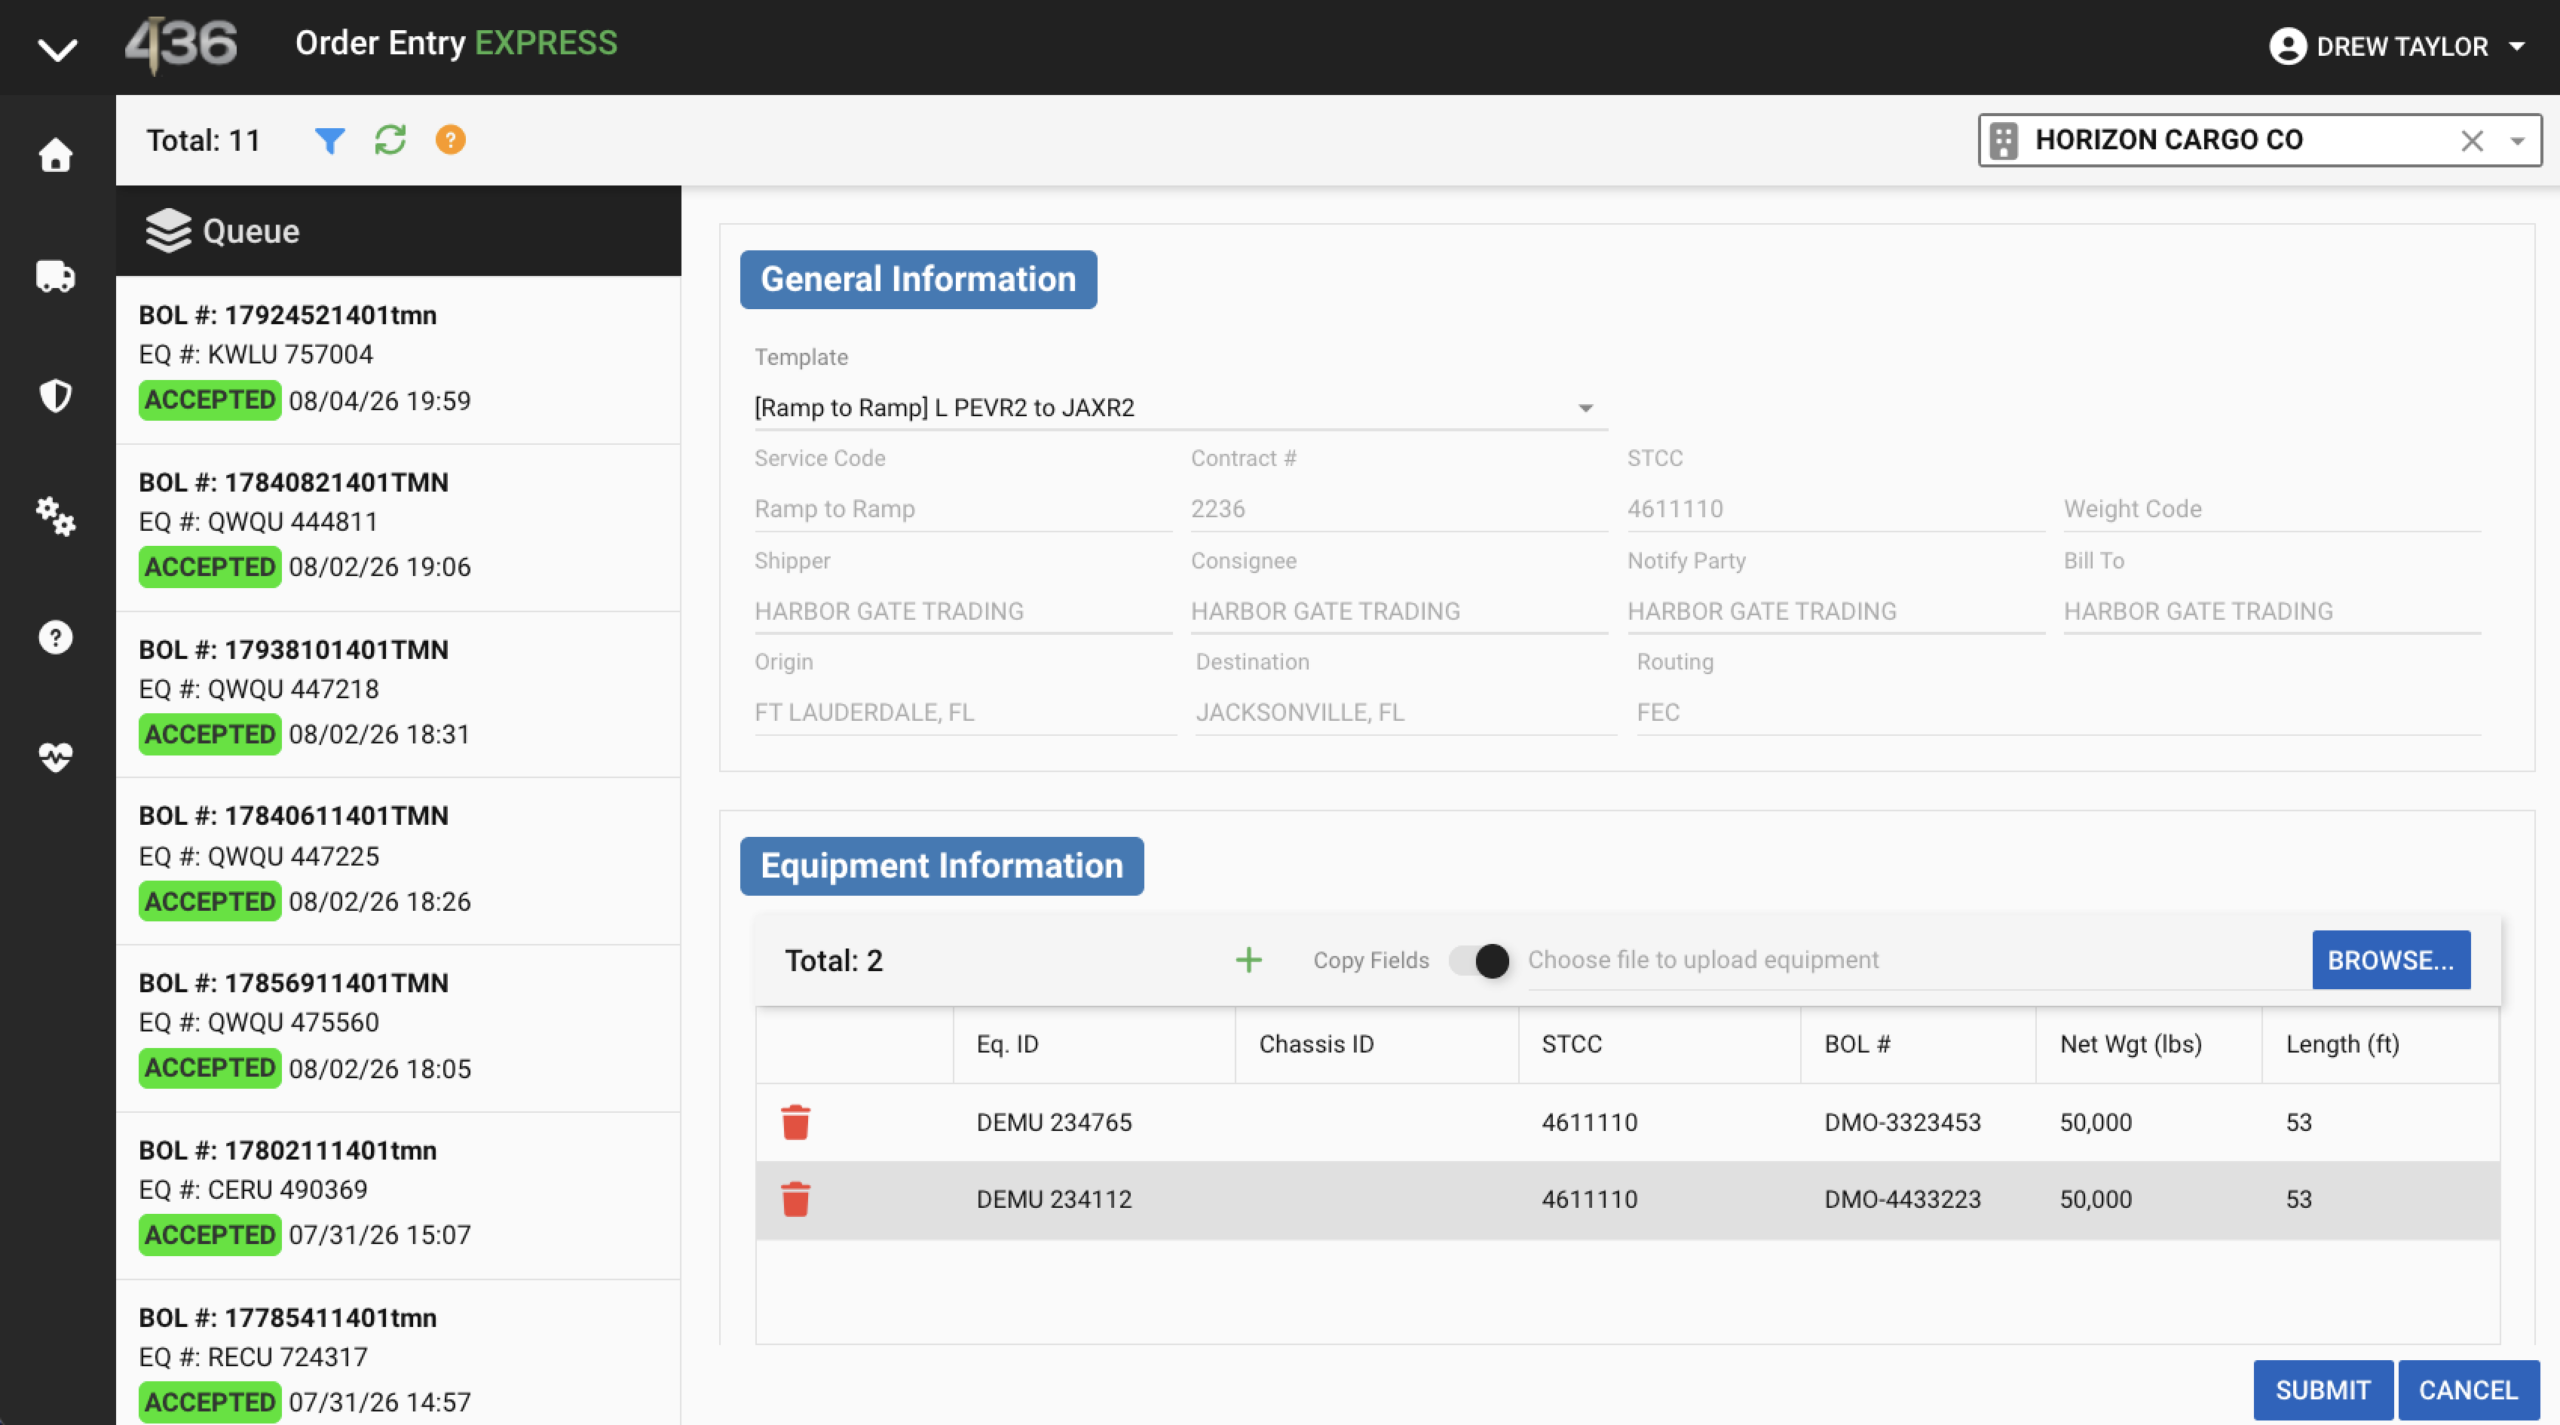Click the Consignee field
This screenshot has width=2560, height=1425.
1398,611
